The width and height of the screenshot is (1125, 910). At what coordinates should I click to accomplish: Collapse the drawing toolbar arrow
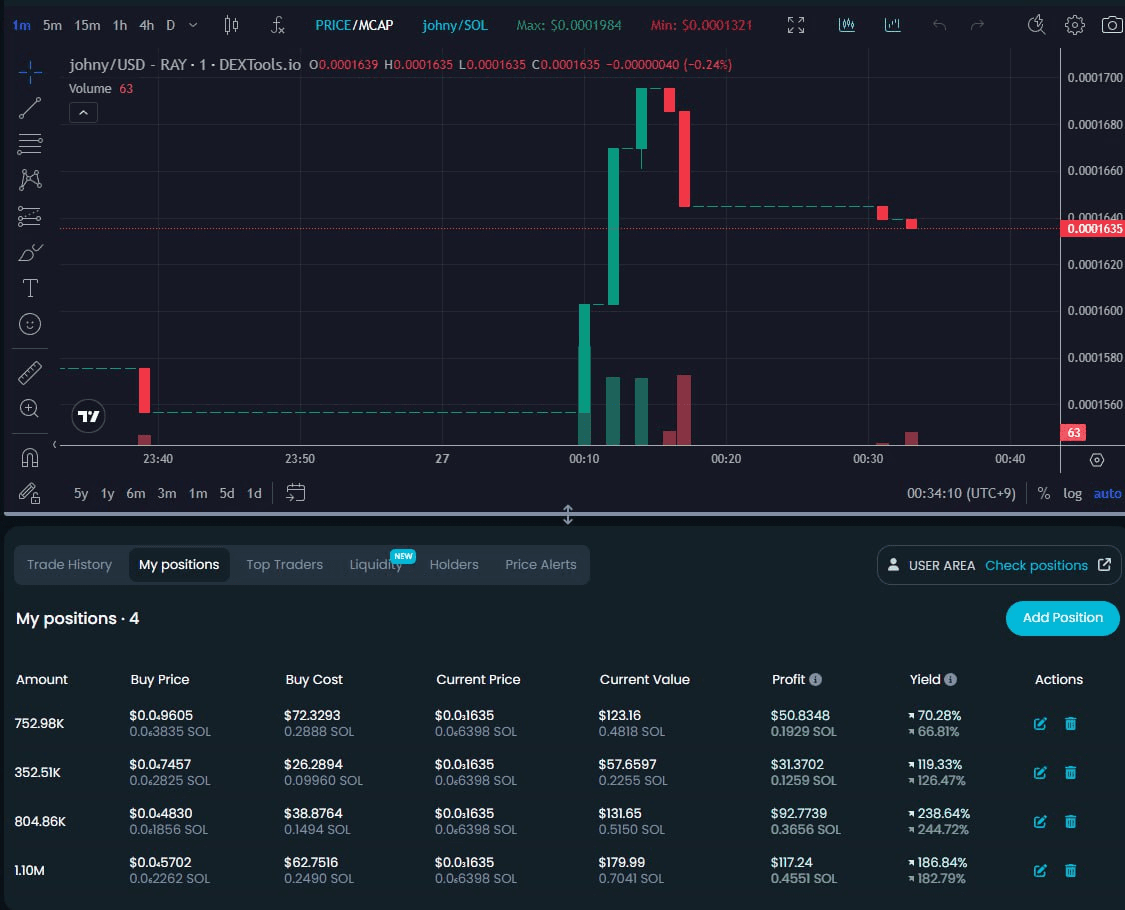(x=55, y=445)
